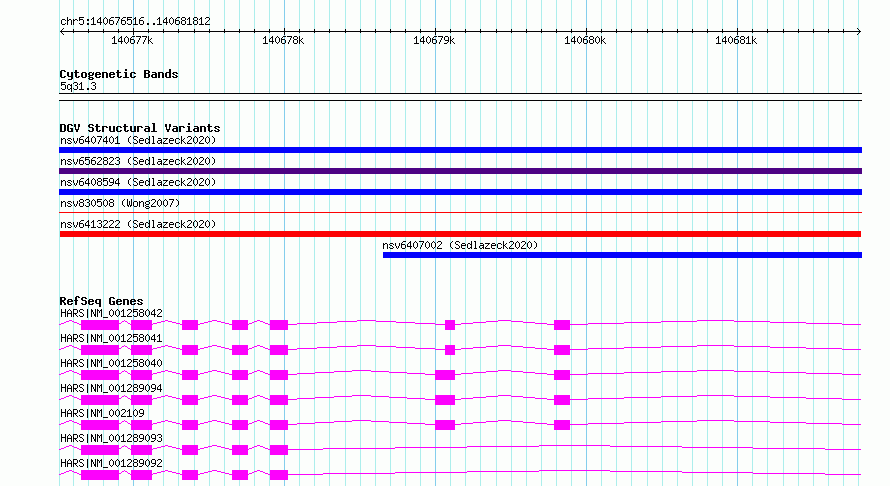Image resolution: width=890 pixels, height=486 pixels.
Task: Click the 140679k ruler tick label
Action: coord(434,40)
